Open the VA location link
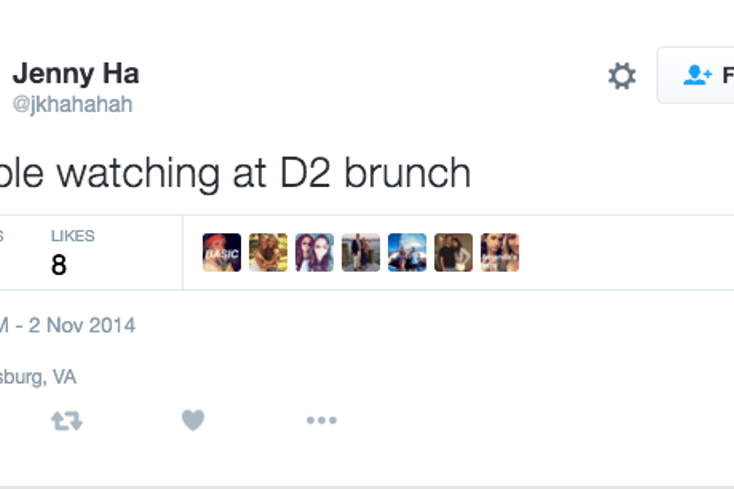This screenshot has height=489, width=734. point(38,377)
